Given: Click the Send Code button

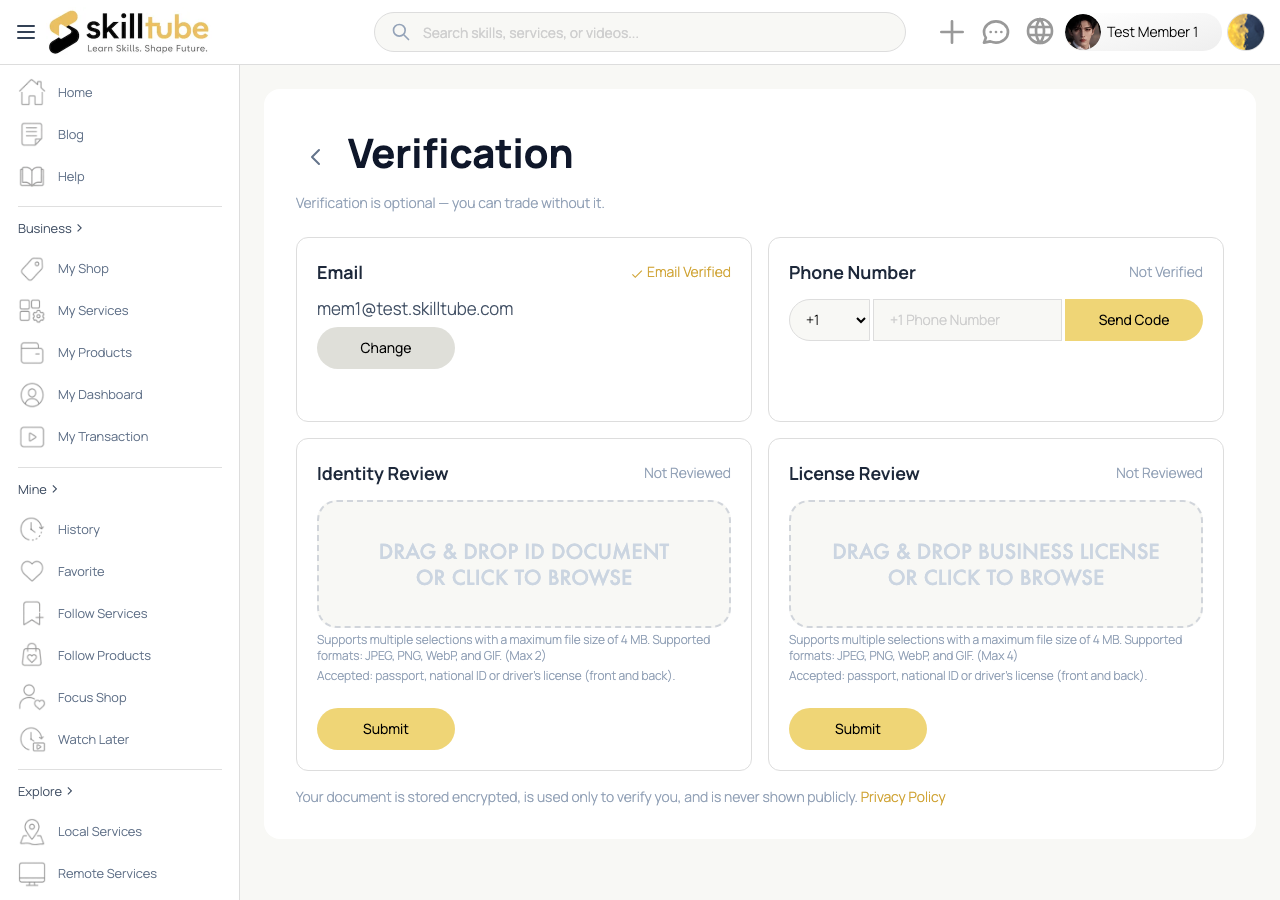Looking at the screenshot, I should coord(1134,320).
